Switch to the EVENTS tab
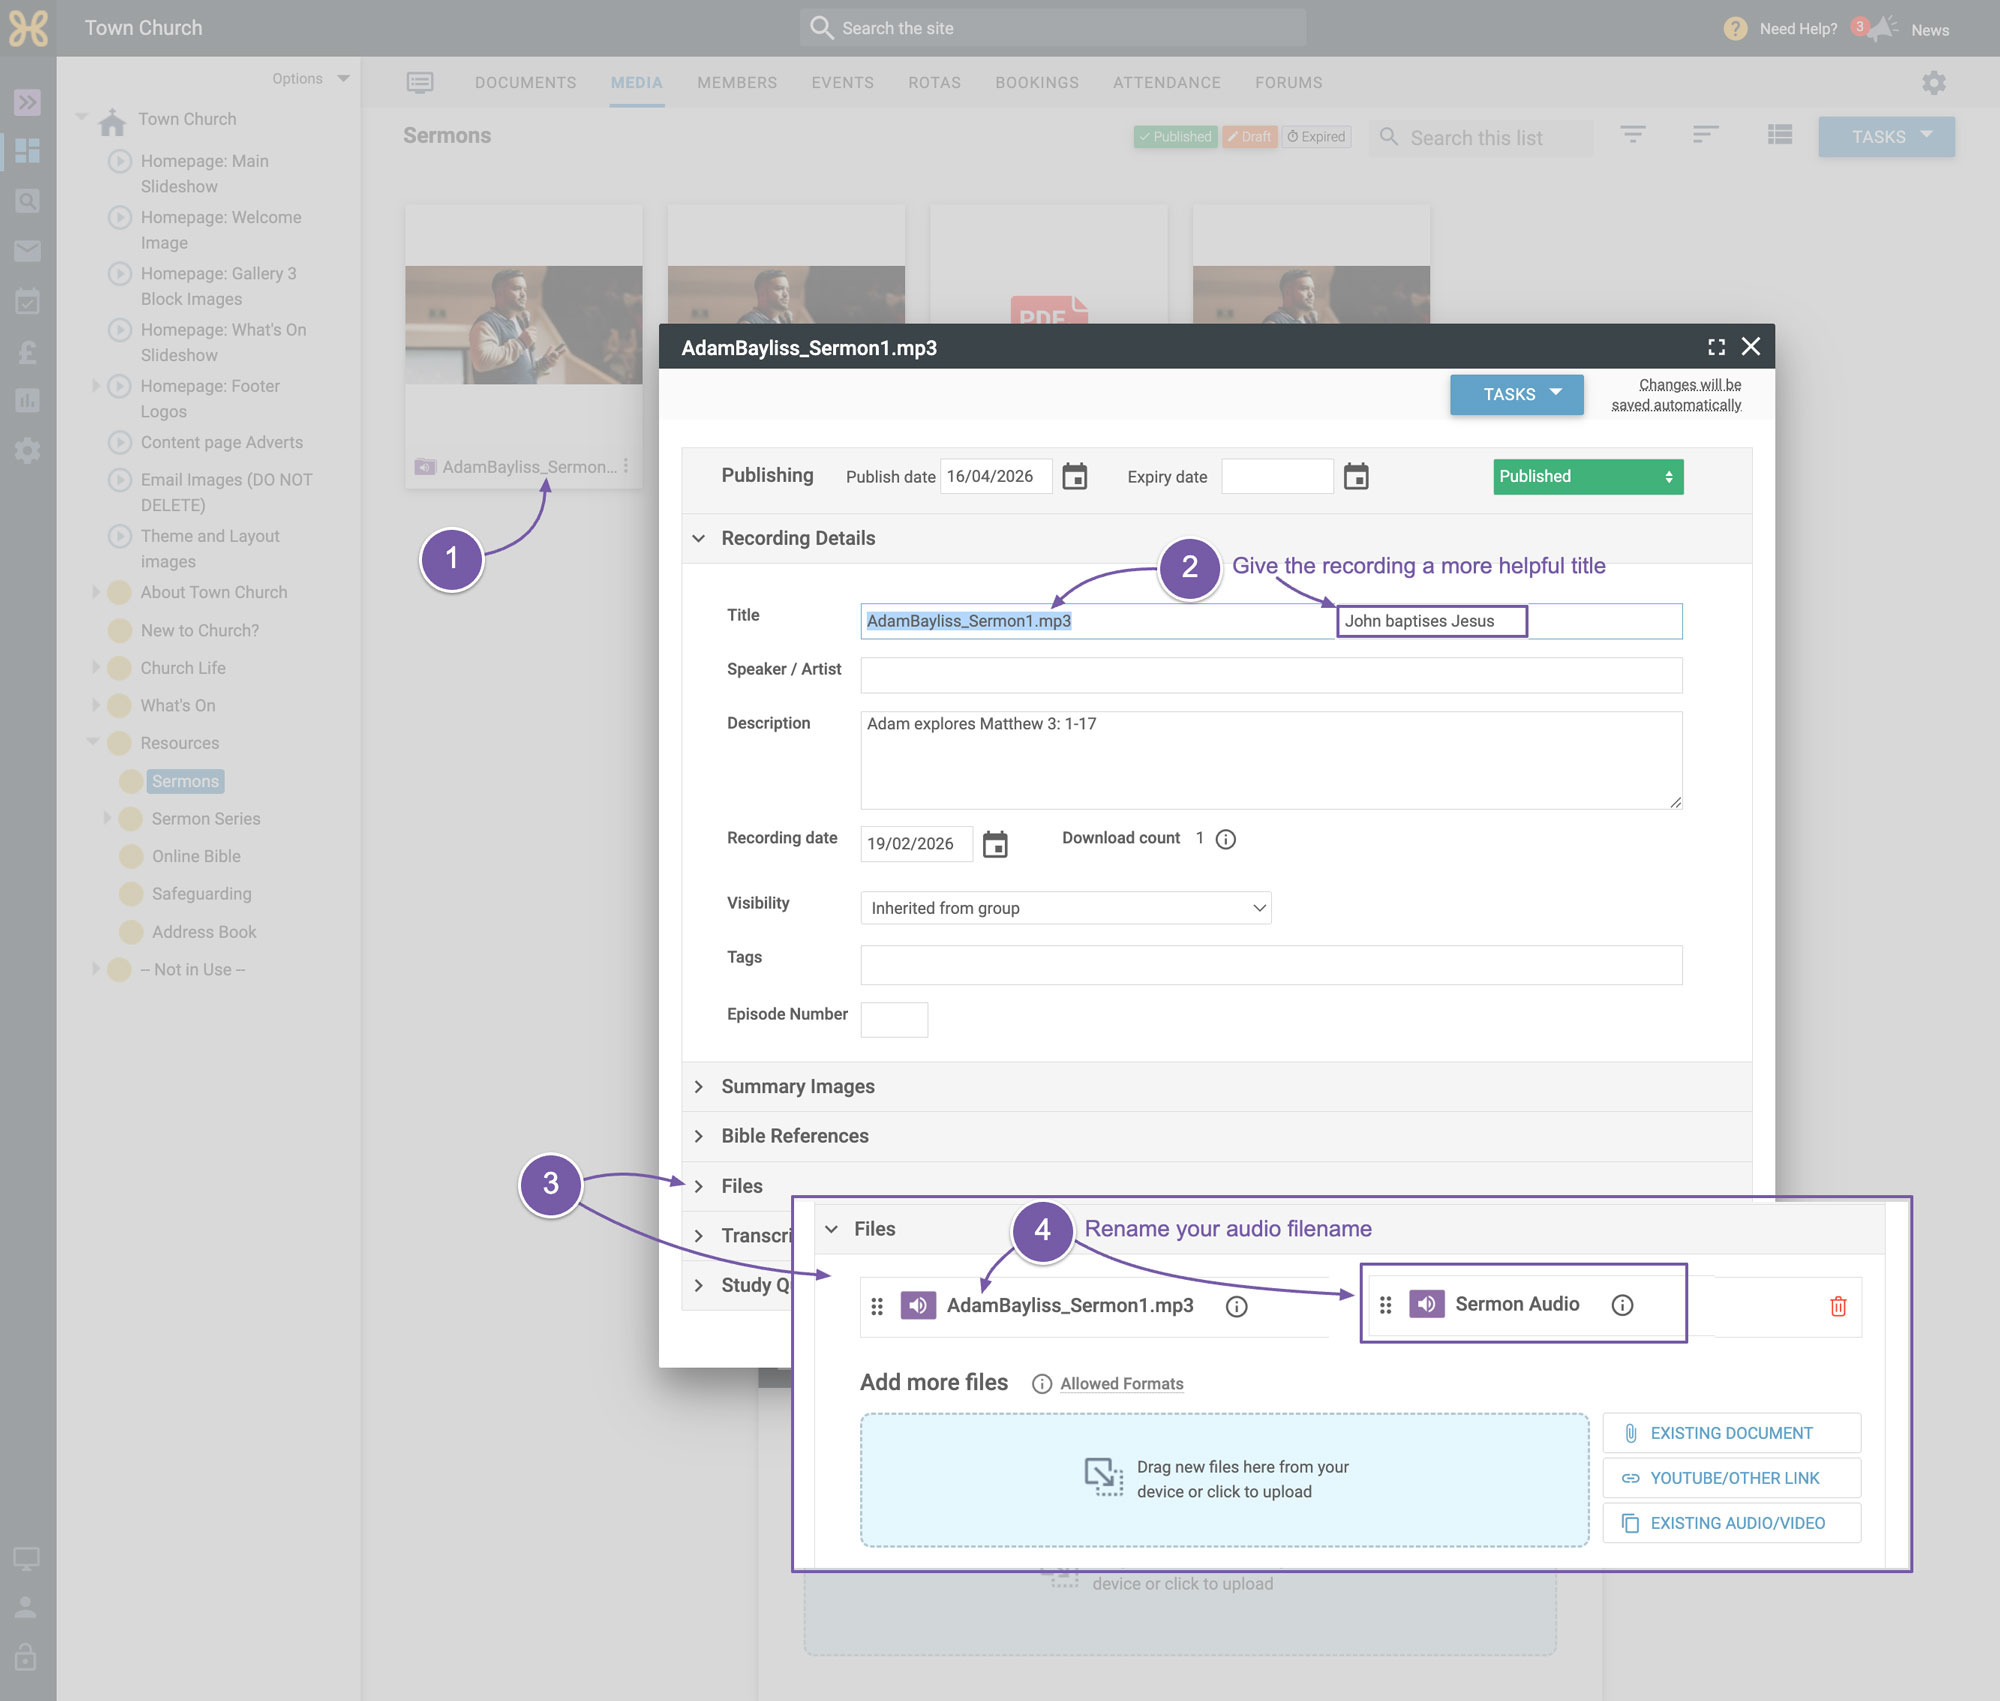This screenshot has width=2000, height=1701. click(x=842, y=83)
